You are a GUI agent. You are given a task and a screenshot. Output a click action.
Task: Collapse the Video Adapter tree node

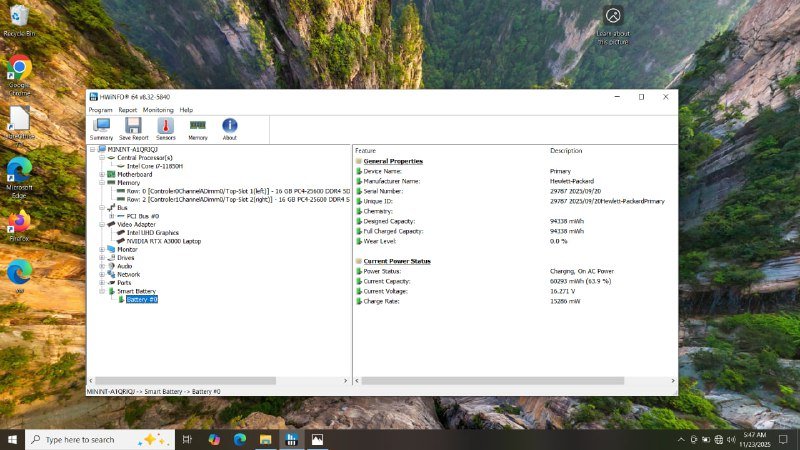click(102, 224)
